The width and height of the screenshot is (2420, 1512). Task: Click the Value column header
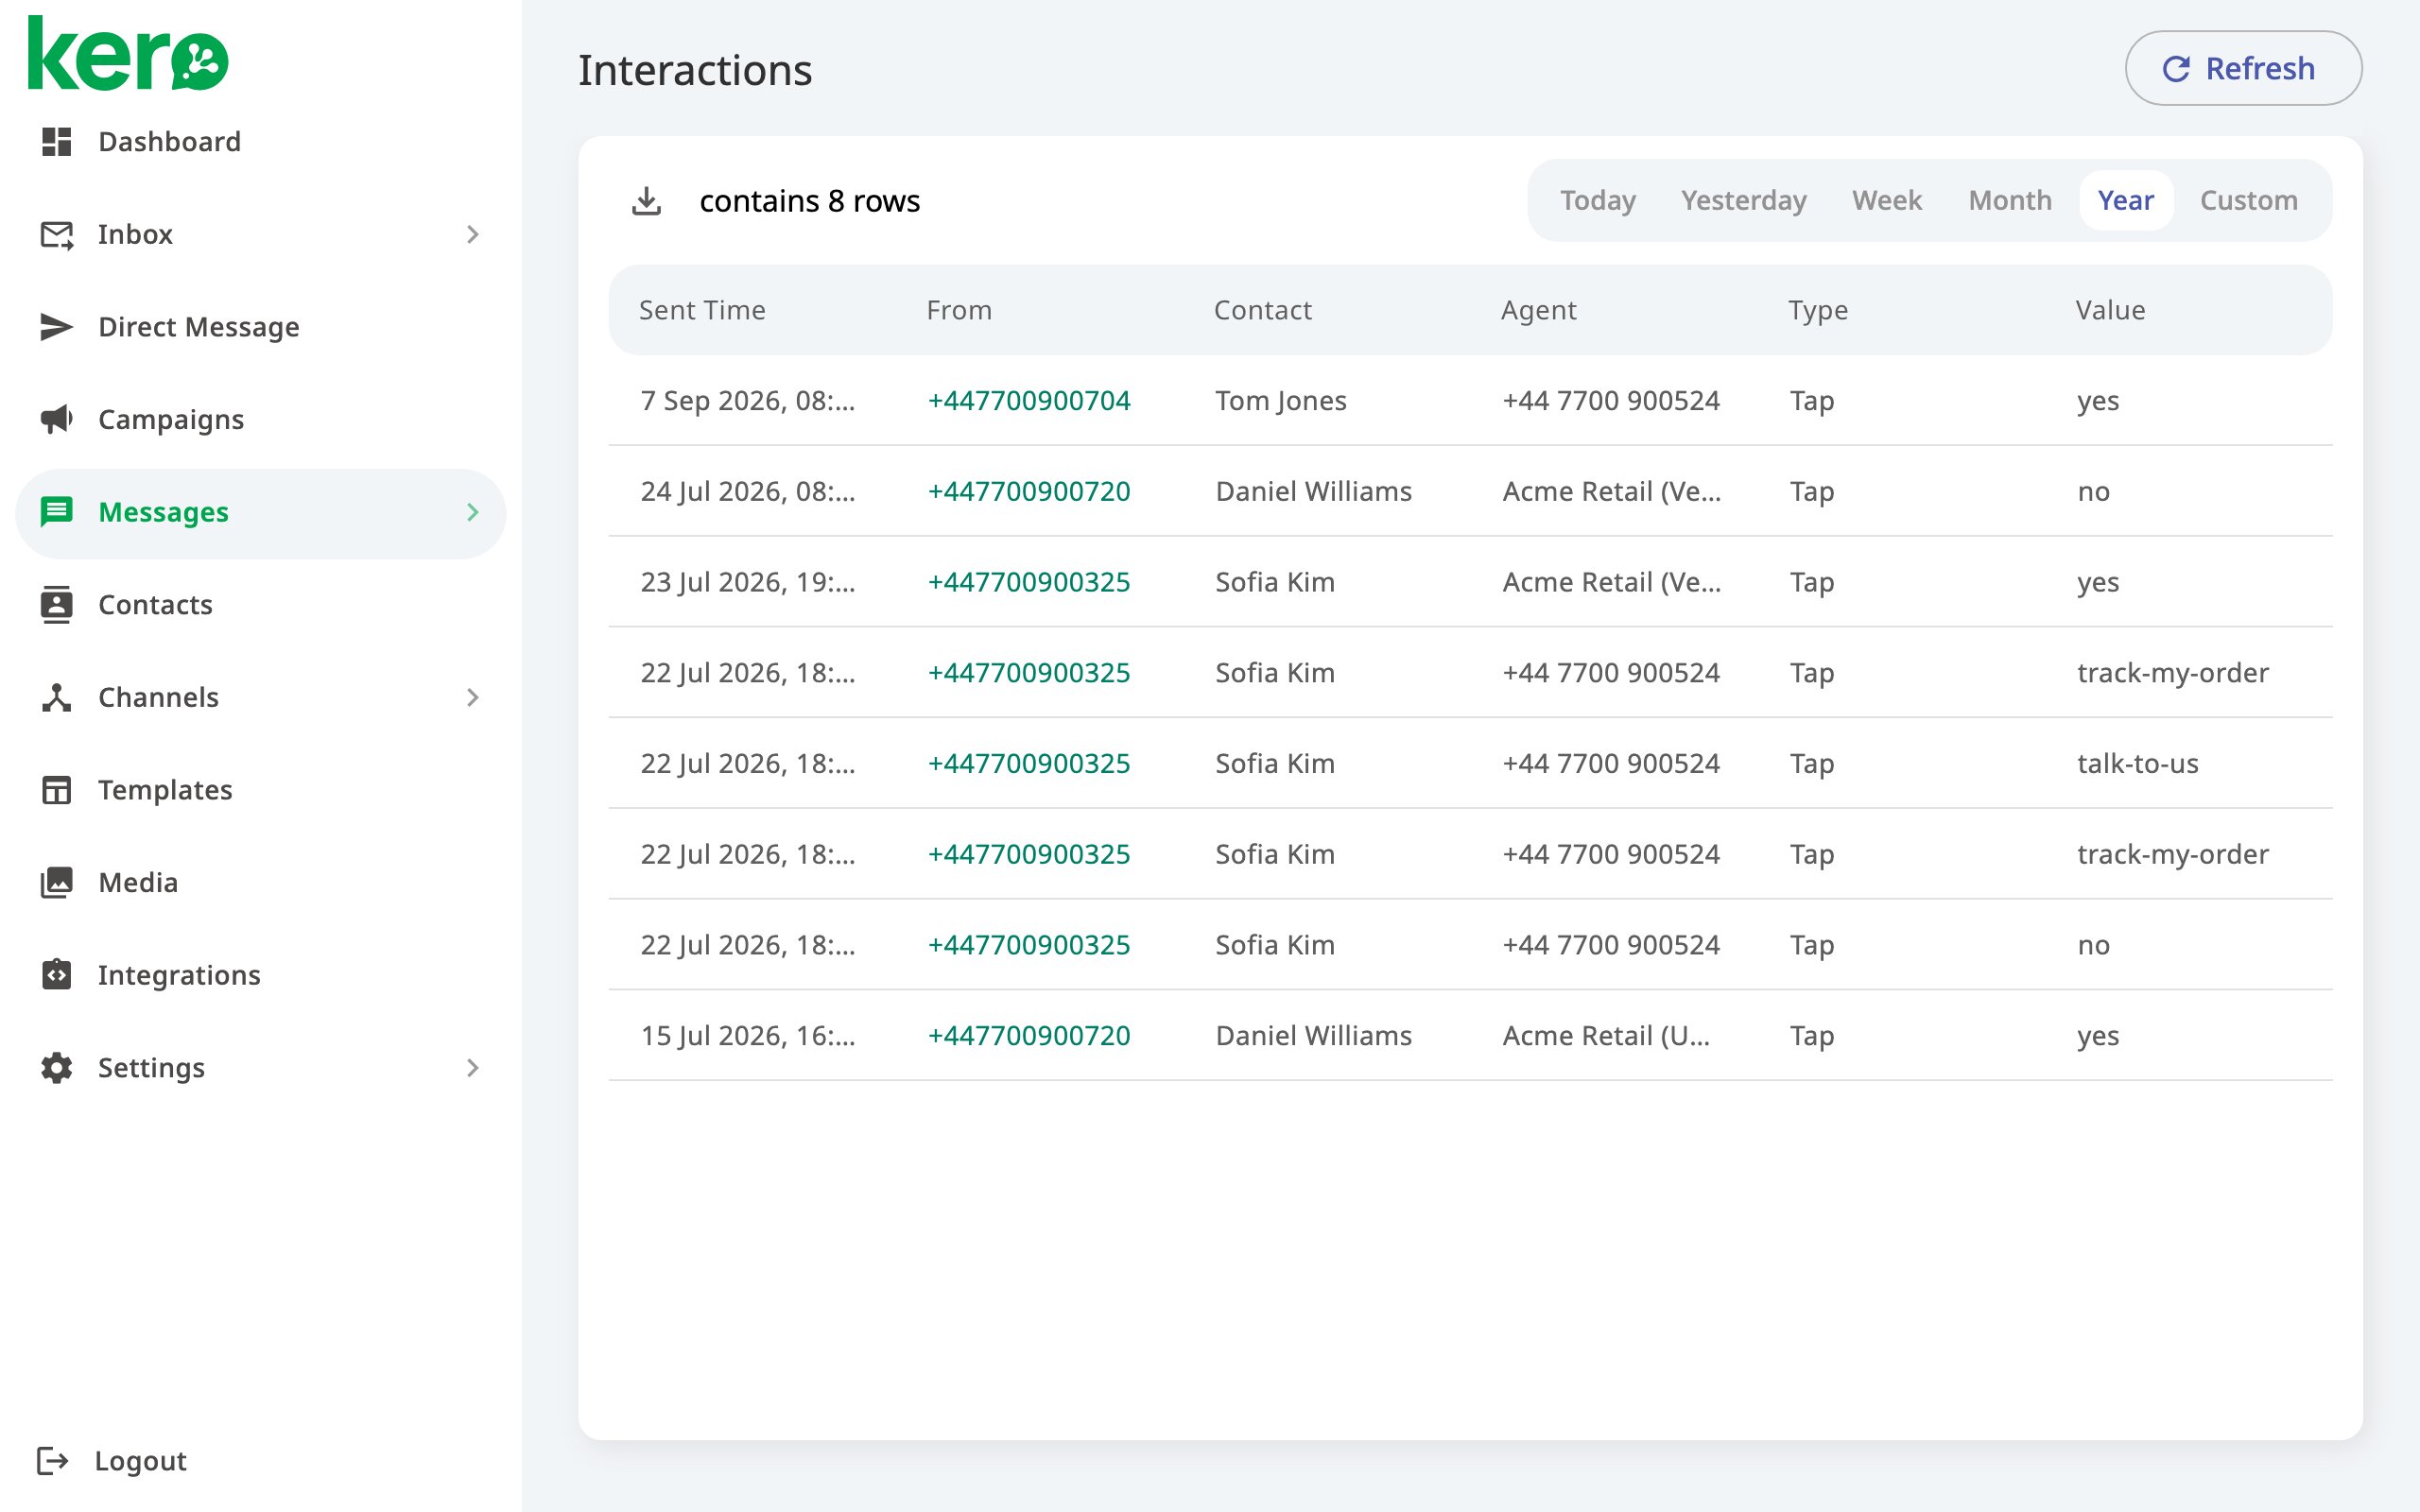coord(2110,311)
